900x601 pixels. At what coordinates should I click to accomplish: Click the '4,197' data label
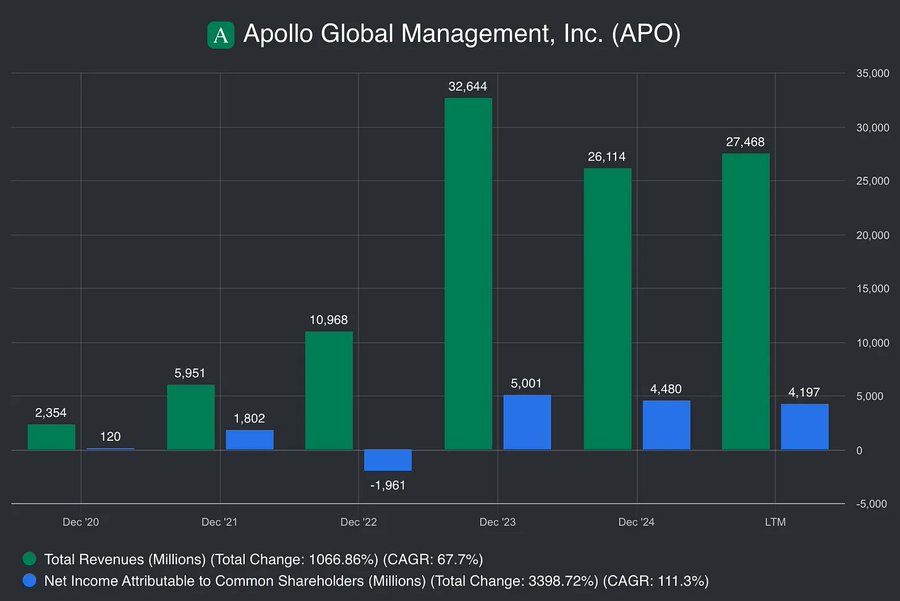804,393
